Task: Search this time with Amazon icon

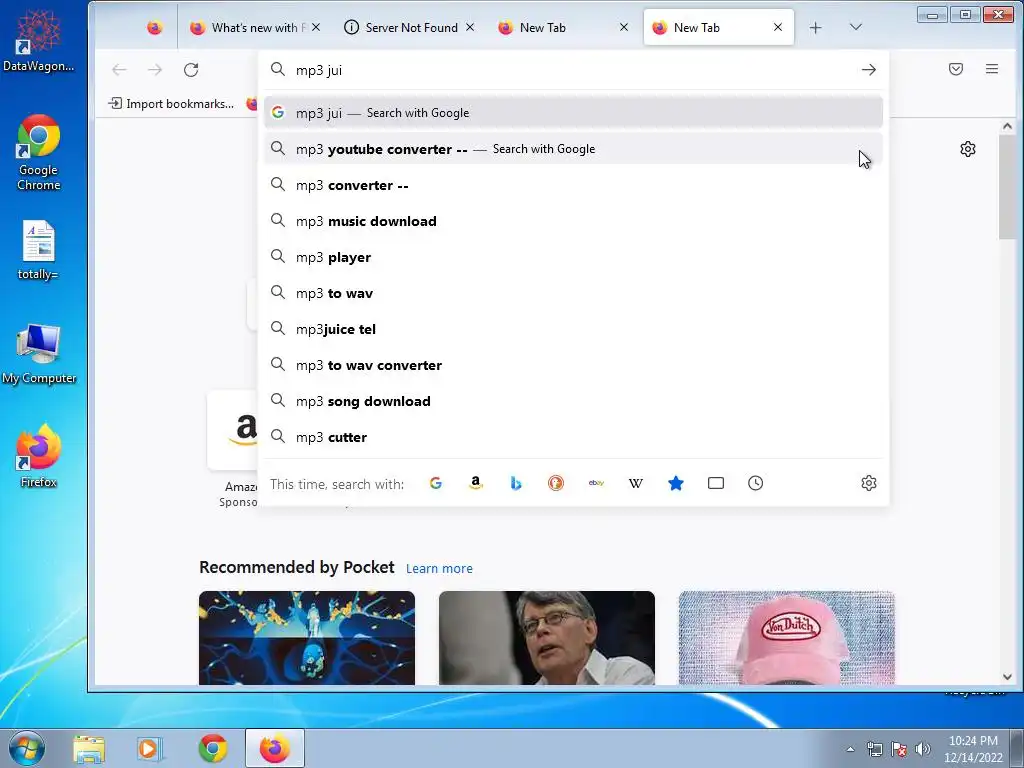Action: [476, 483]
